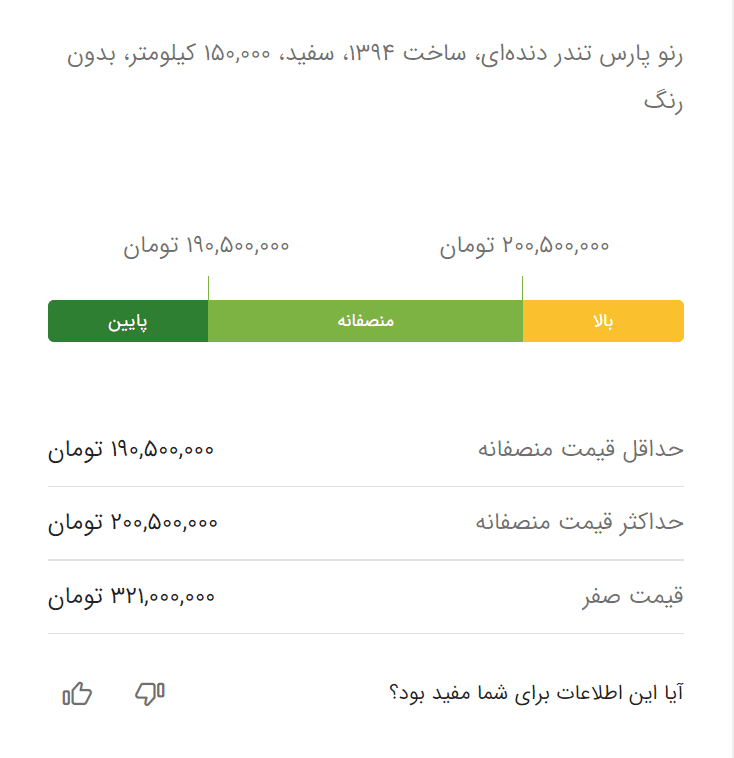Click the word رنگ in the title's second line

click(x=663, y=102)
